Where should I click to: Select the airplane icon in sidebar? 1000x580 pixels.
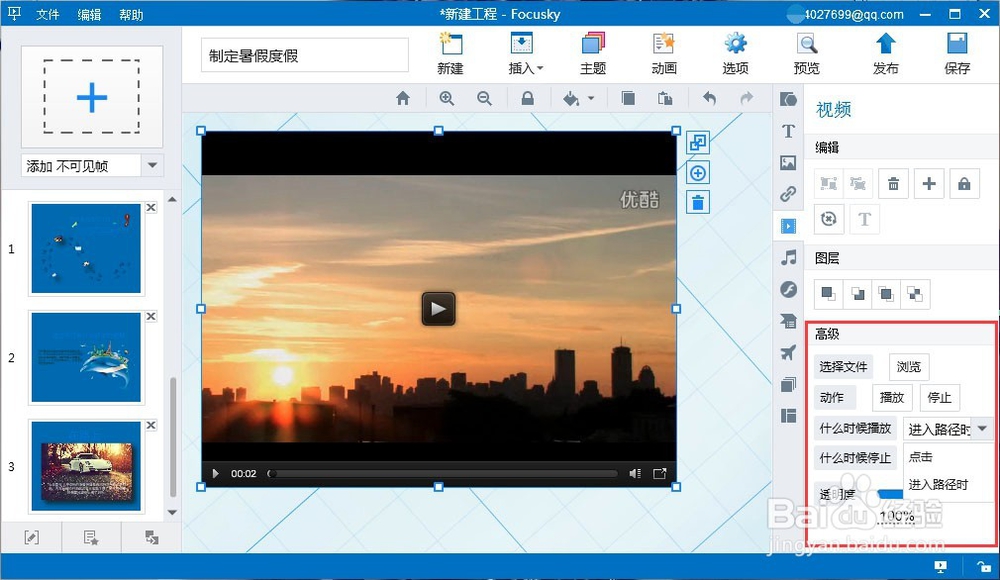(788, 352)
